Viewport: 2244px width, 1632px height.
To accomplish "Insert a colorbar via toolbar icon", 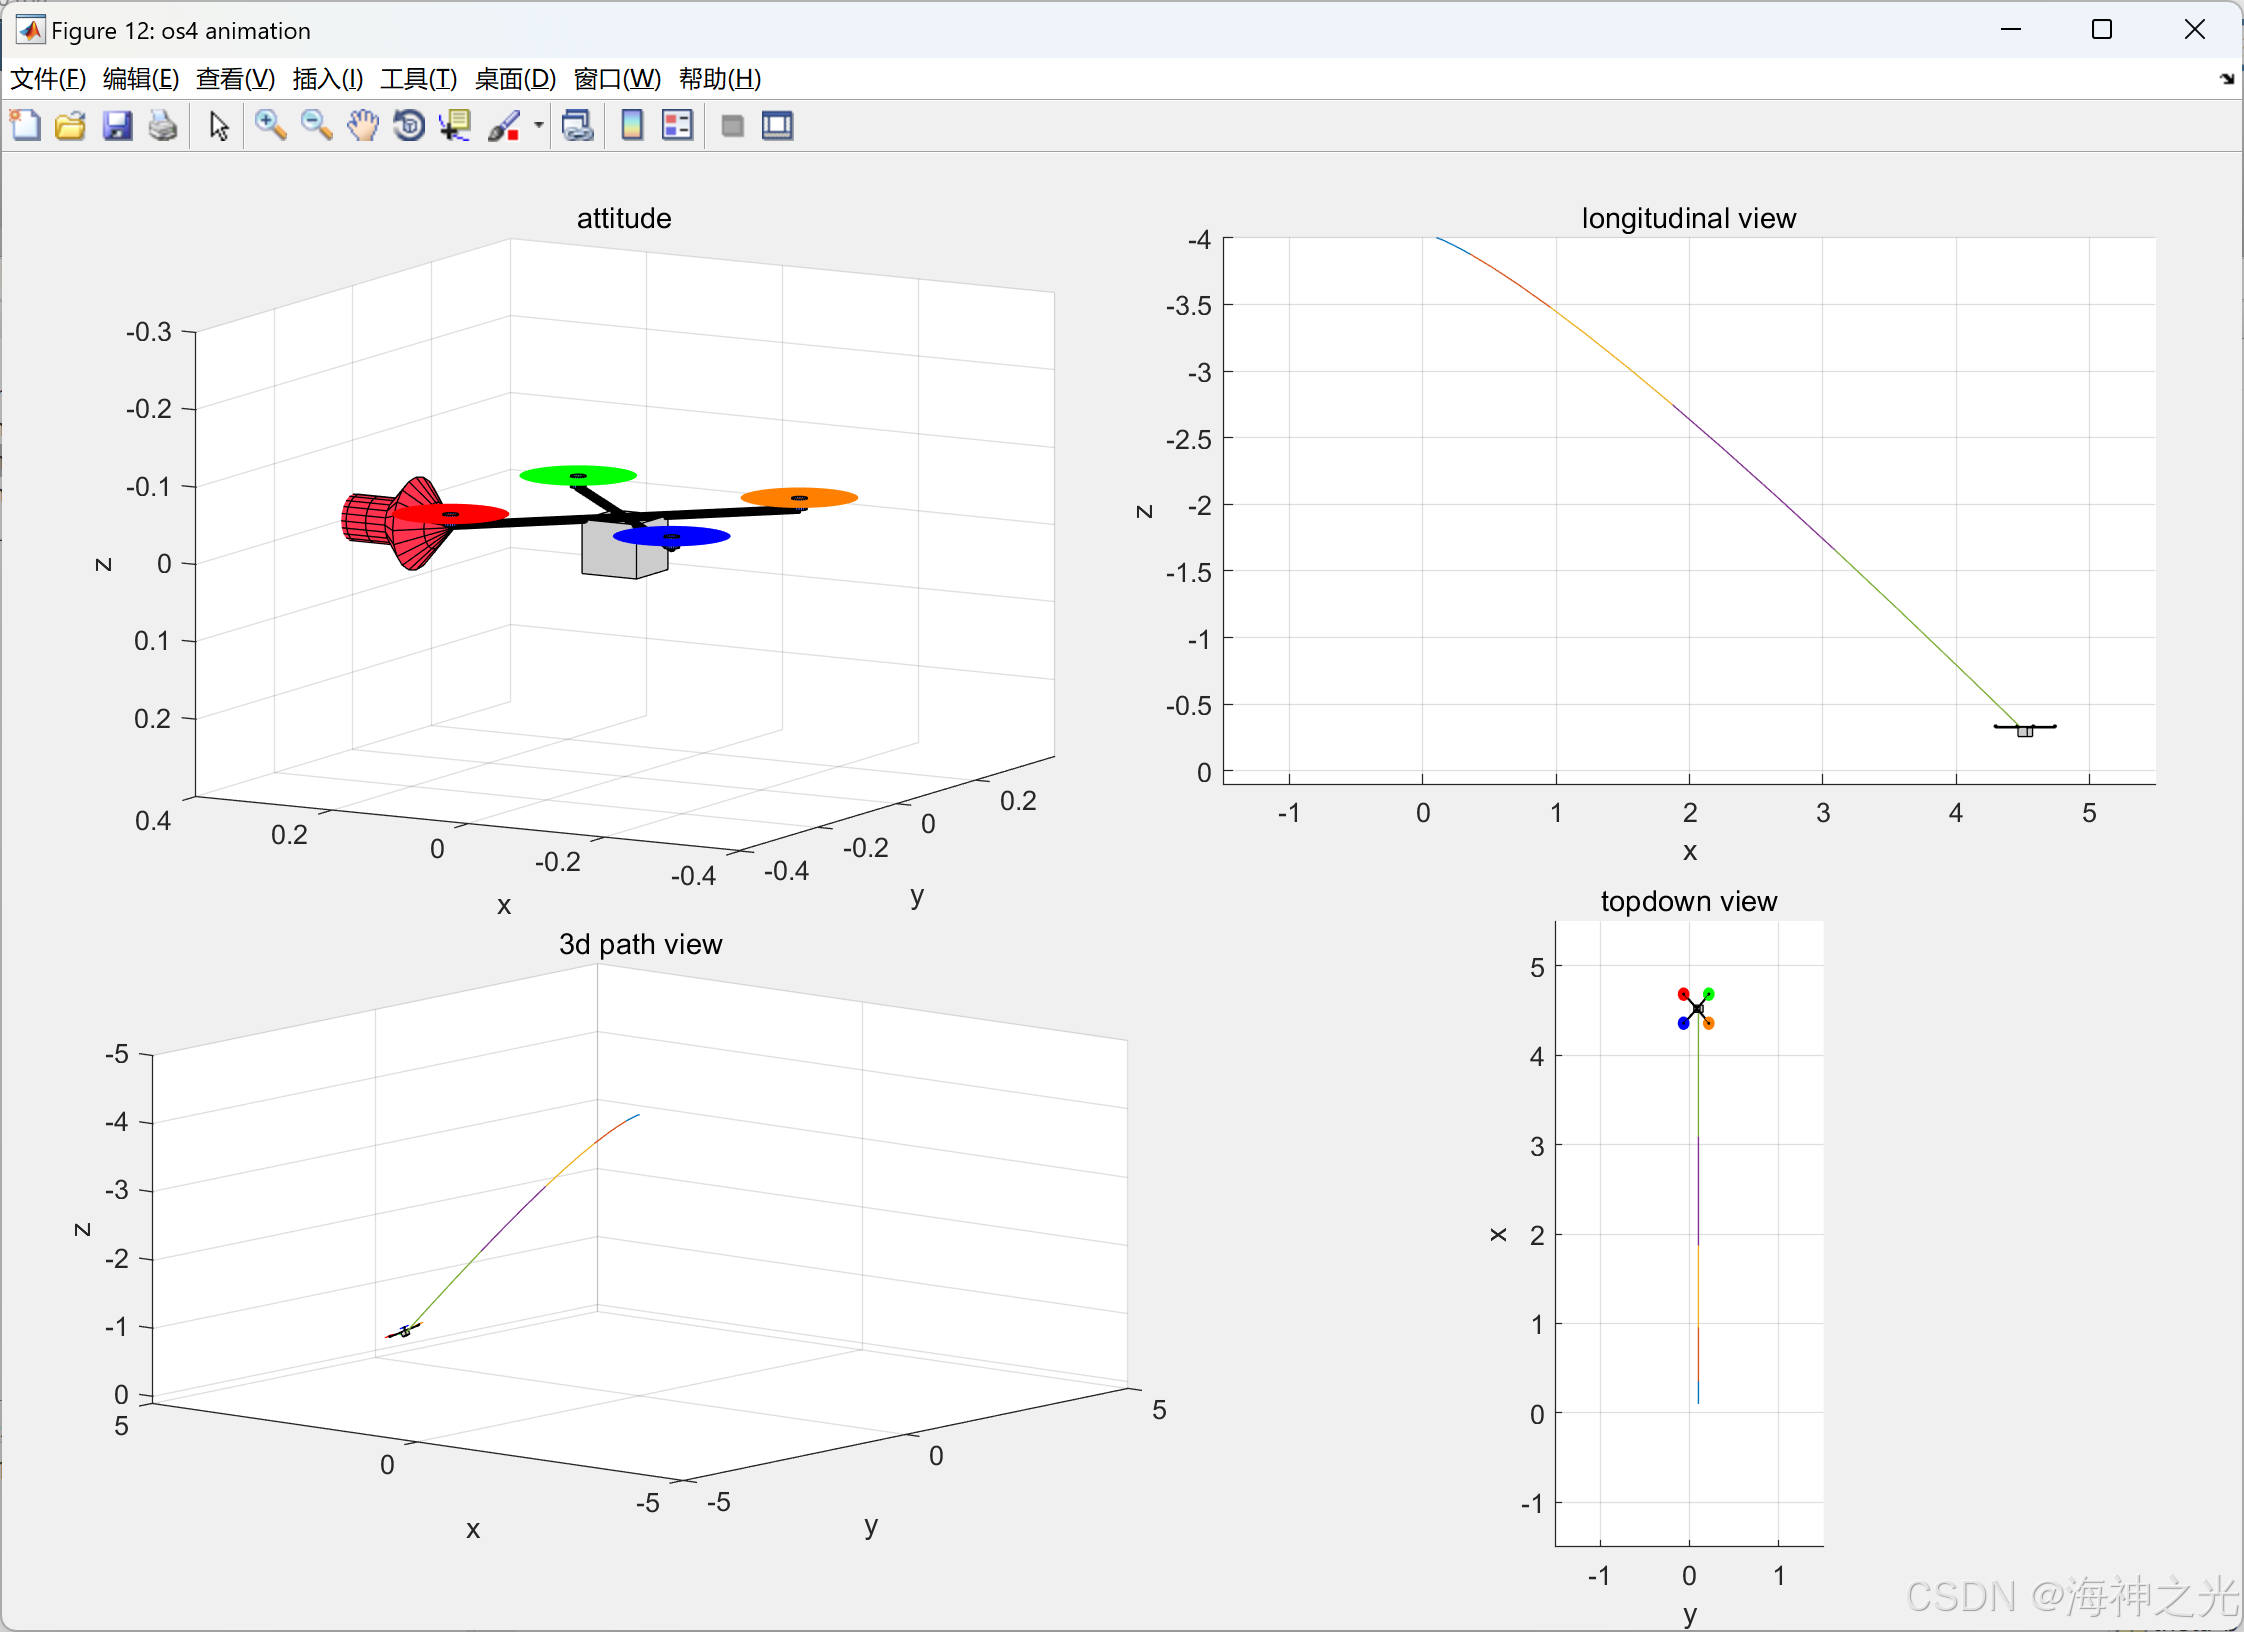I will [x=632, y=126].
